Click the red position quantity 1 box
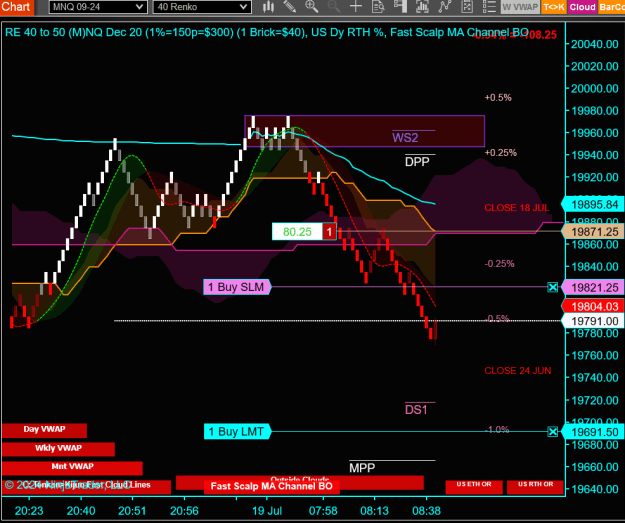625x523 pixels. tap(329, 232)
